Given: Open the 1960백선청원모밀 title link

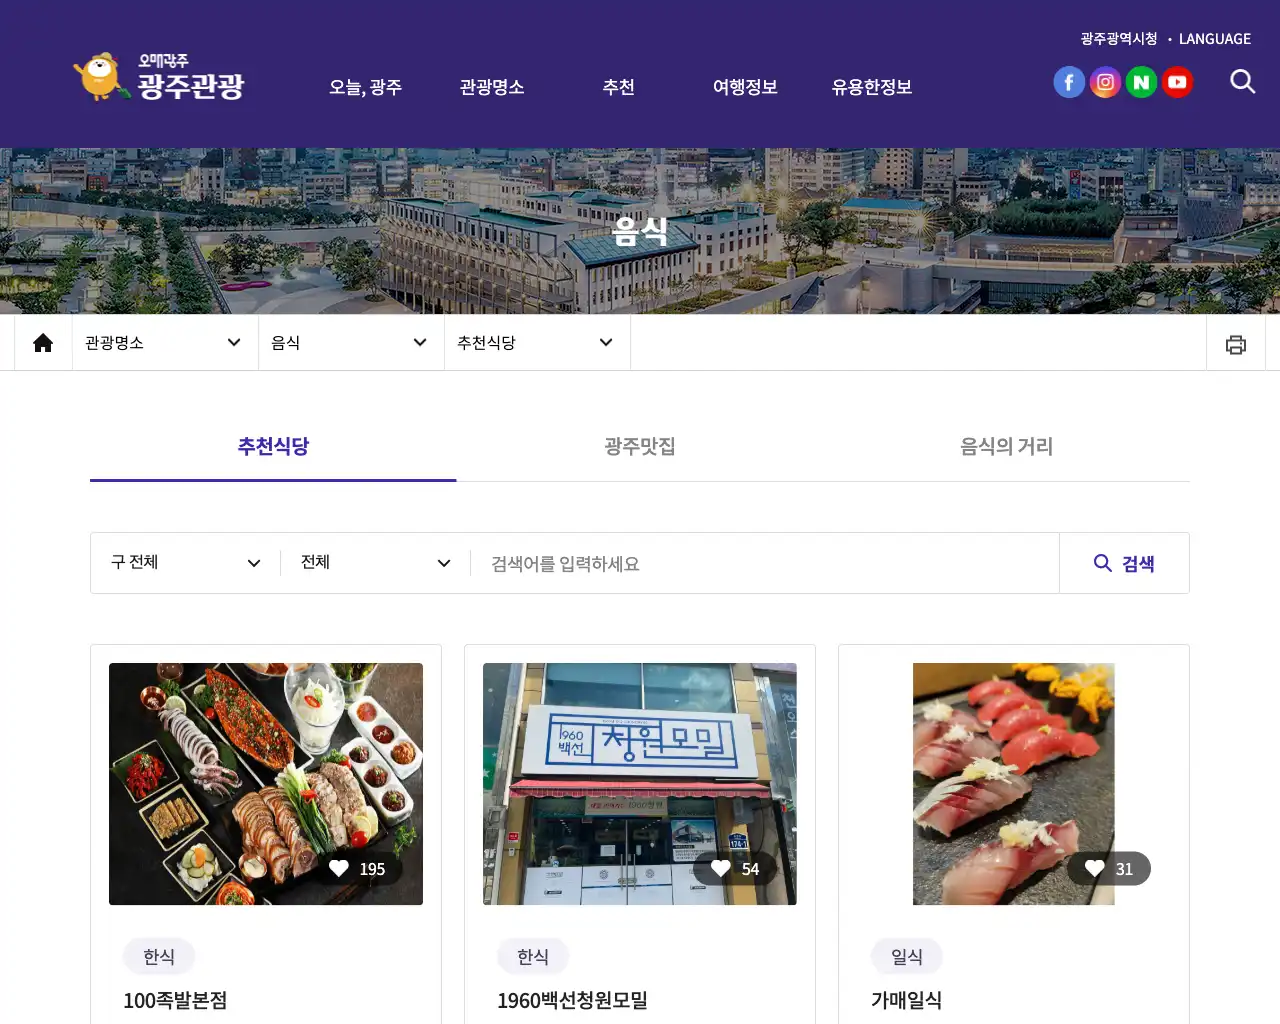Looking at the screenshot, I should tap(572, 1000).
